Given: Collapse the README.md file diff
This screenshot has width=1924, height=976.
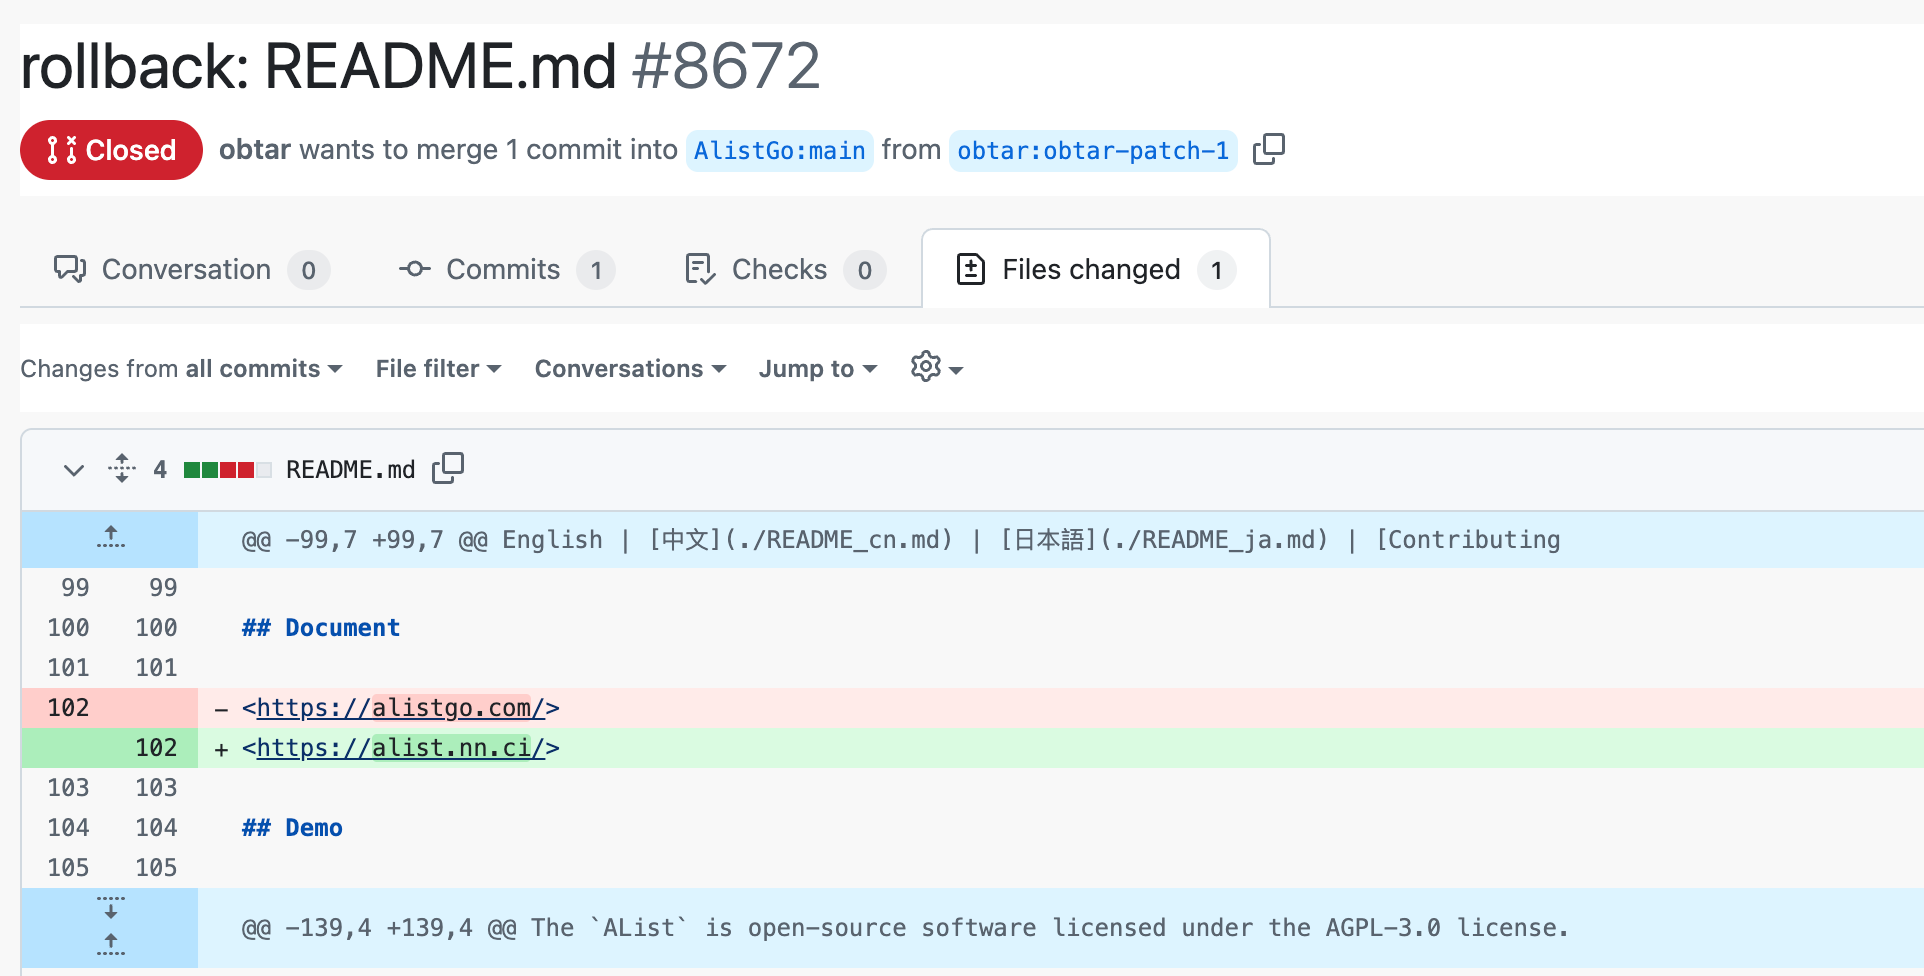Looking at the screenshot, I should click(73, 469).
